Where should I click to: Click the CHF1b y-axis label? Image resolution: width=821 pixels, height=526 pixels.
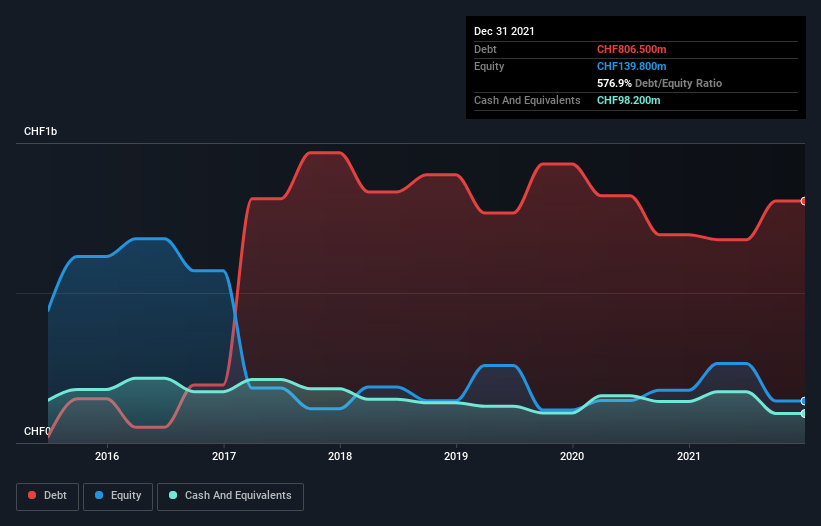(40, 131)
